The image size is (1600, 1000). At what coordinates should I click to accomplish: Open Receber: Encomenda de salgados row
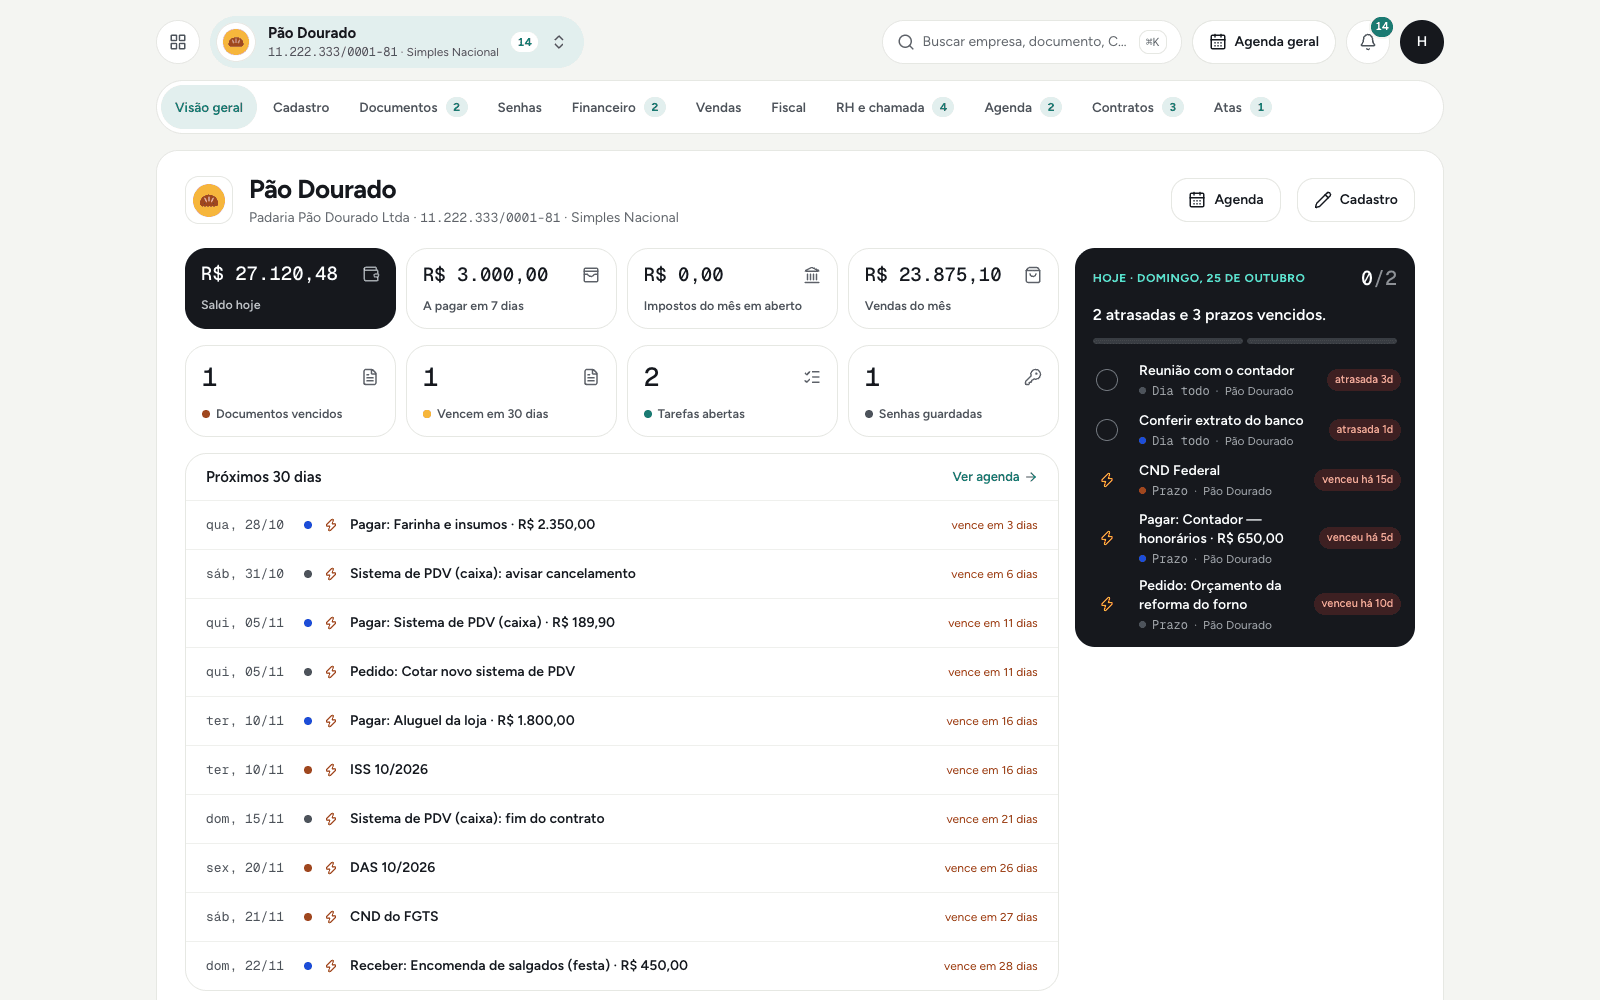point(622,966)
